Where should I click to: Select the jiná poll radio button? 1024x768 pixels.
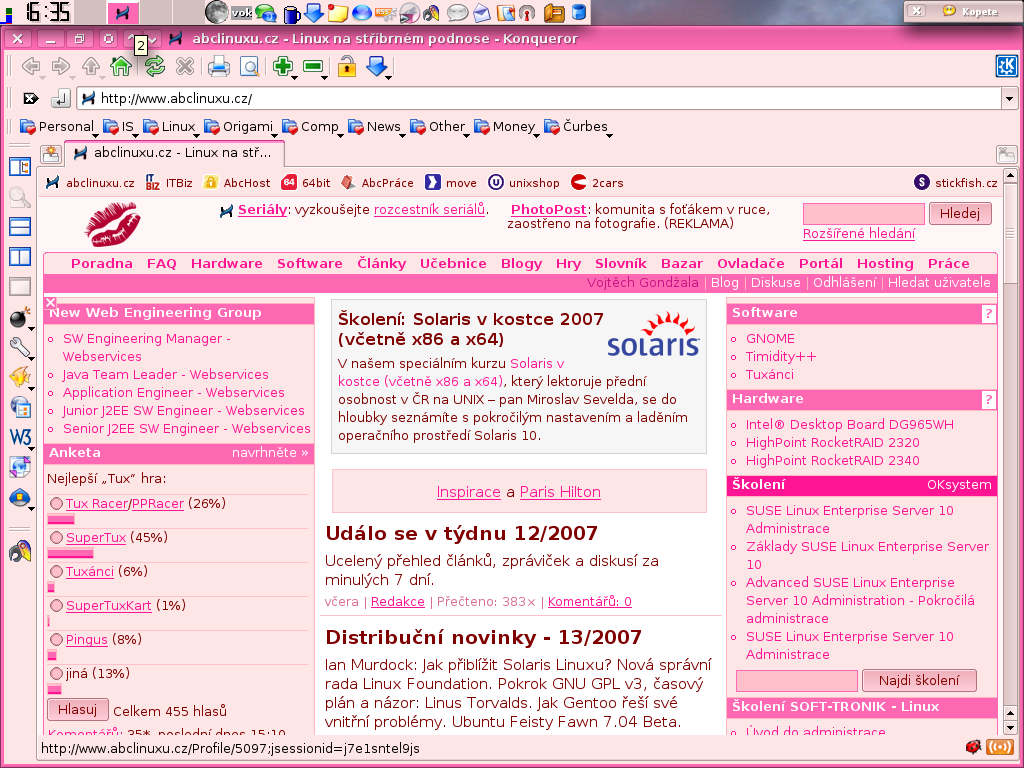point(56,673)
